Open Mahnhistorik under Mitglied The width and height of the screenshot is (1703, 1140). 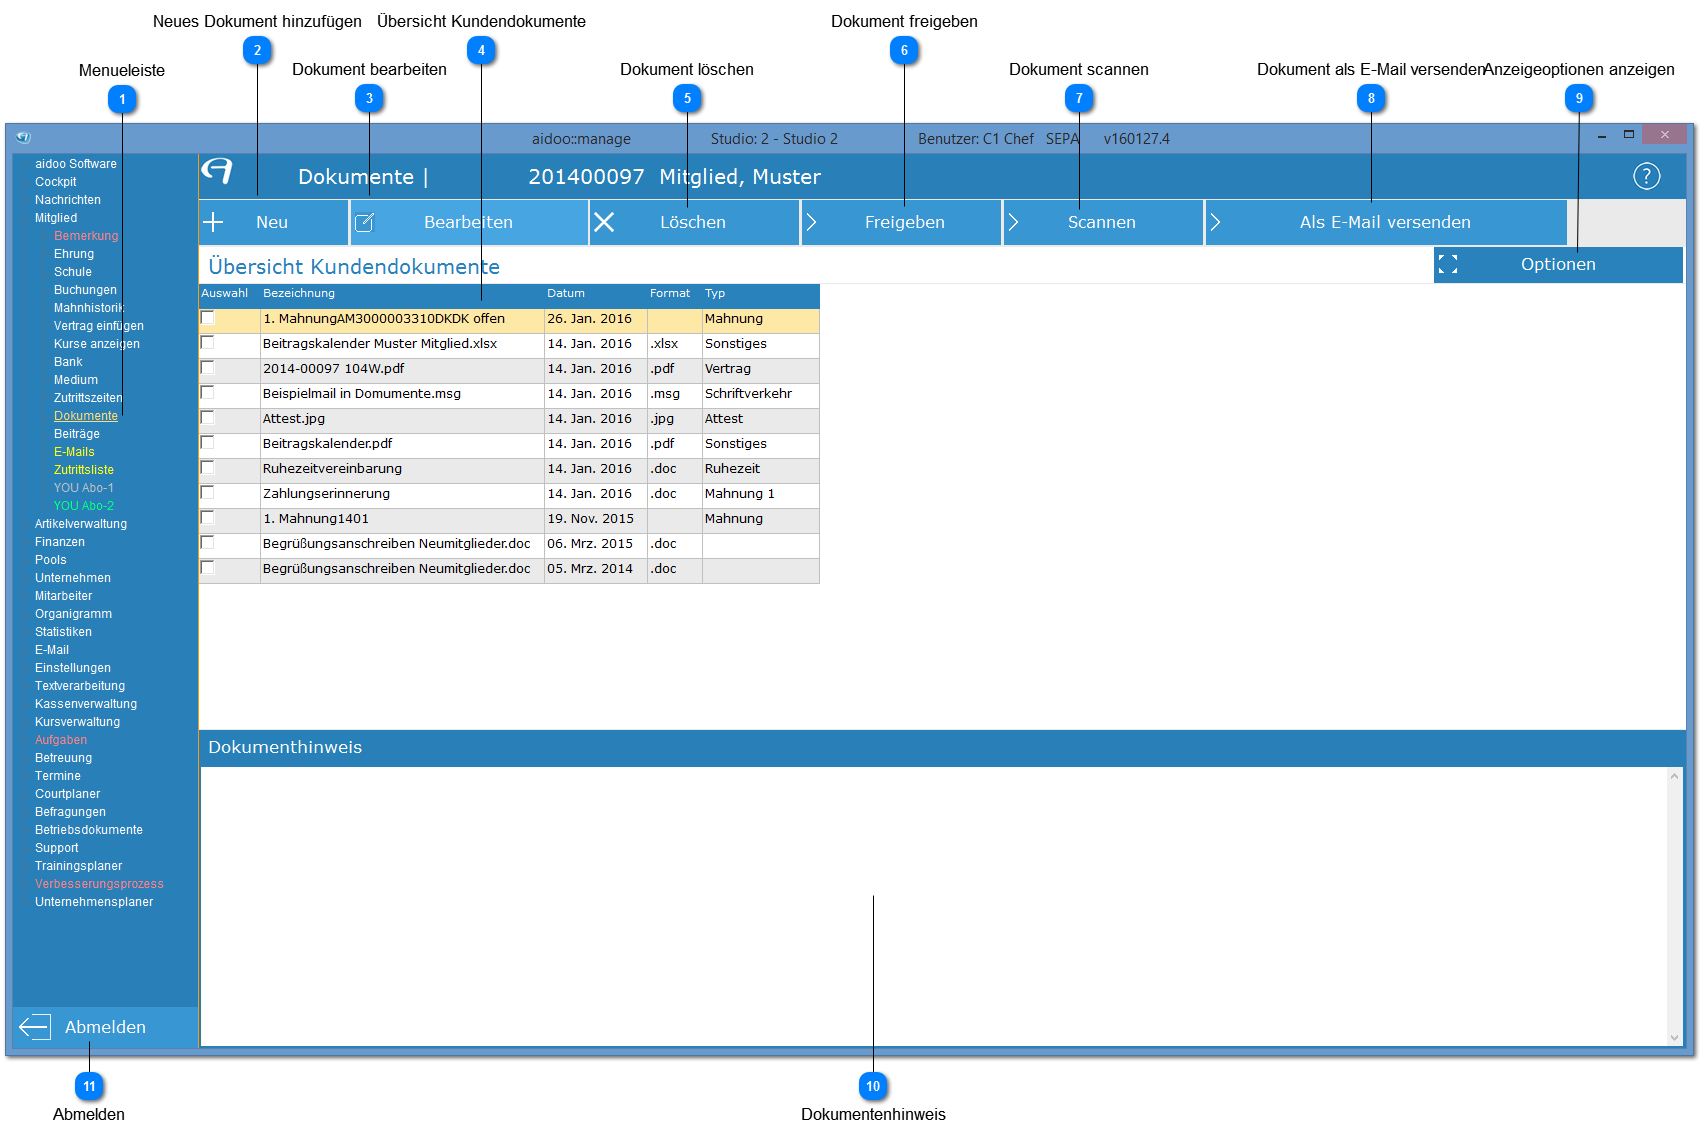(89, 308)
